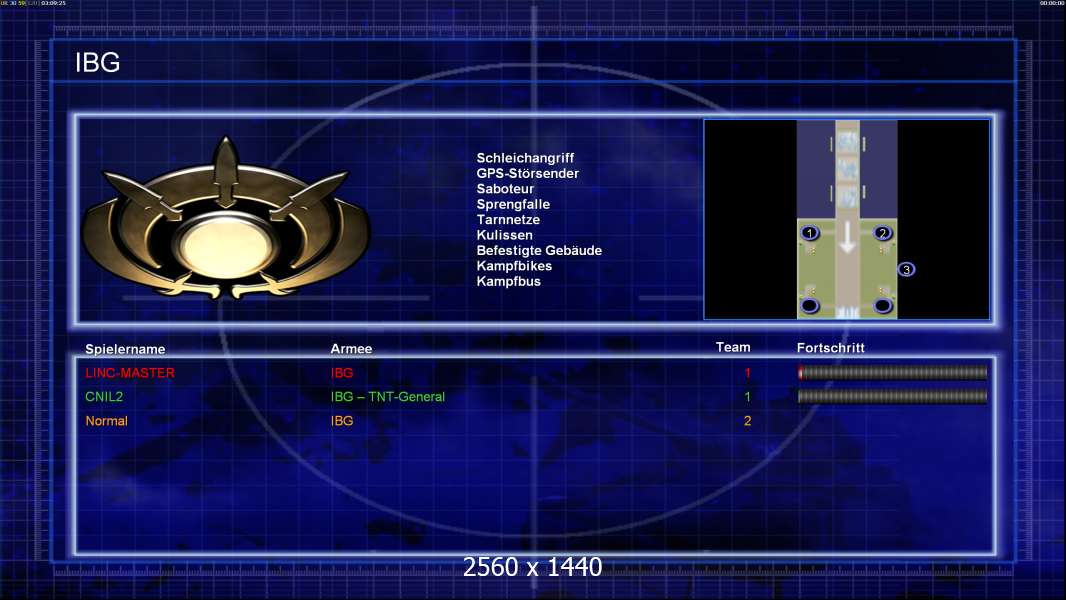Select start position 1 on the minimap

tap(809, 233)
